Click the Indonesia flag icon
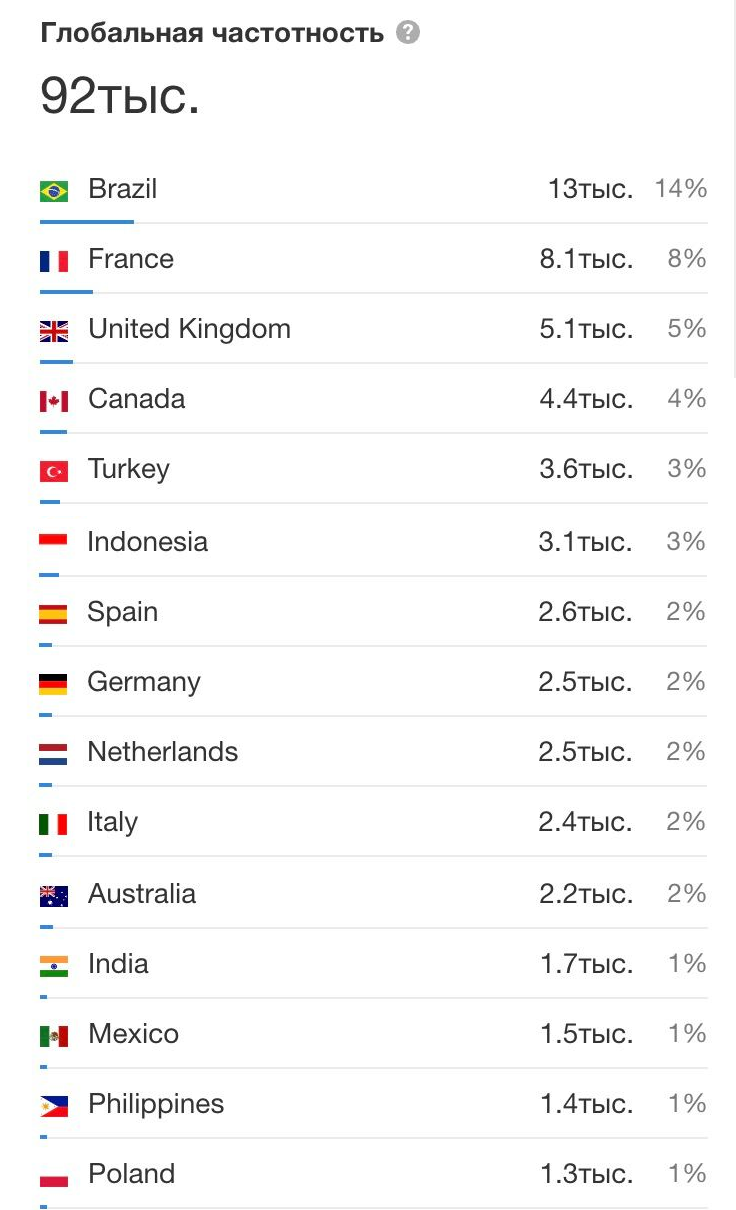Image resolution: width=736 pixels, height=1210 pixels. click(53, 541)
